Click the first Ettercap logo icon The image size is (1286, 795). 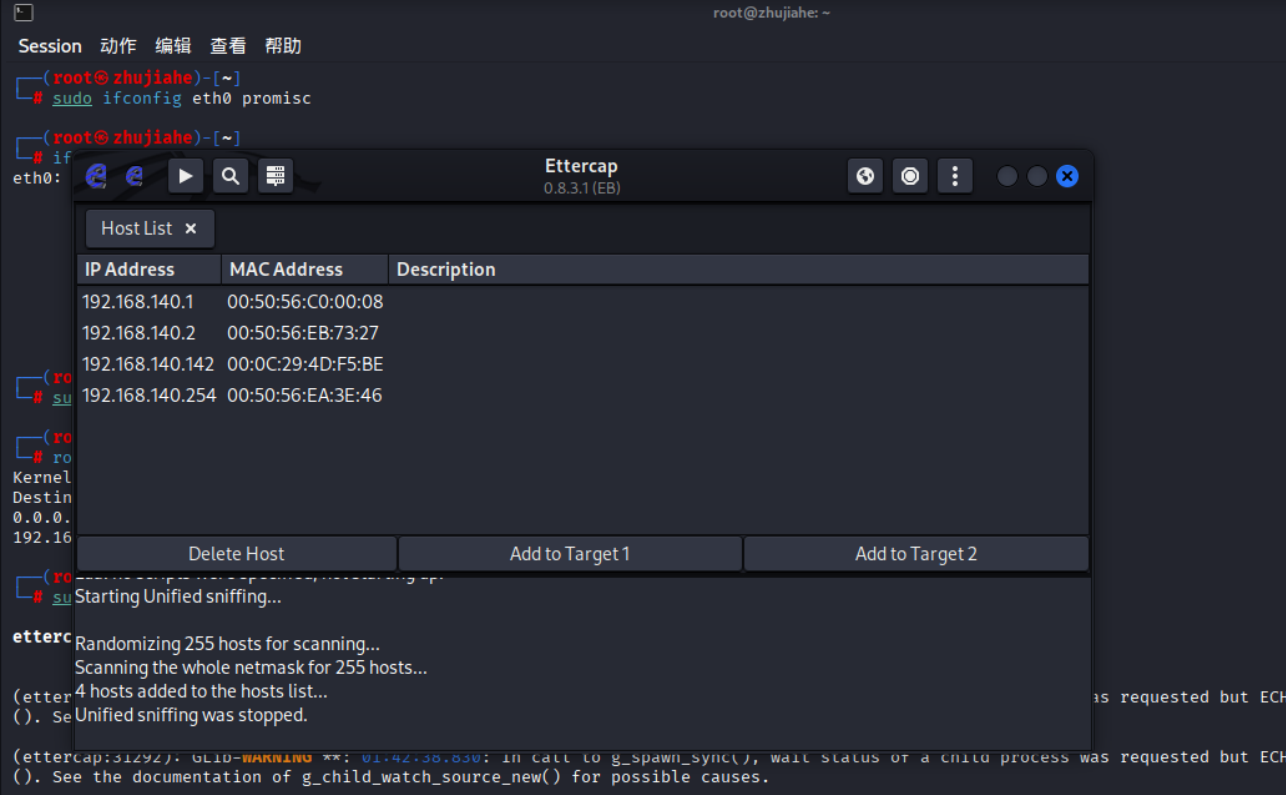[x=96, y=176]
